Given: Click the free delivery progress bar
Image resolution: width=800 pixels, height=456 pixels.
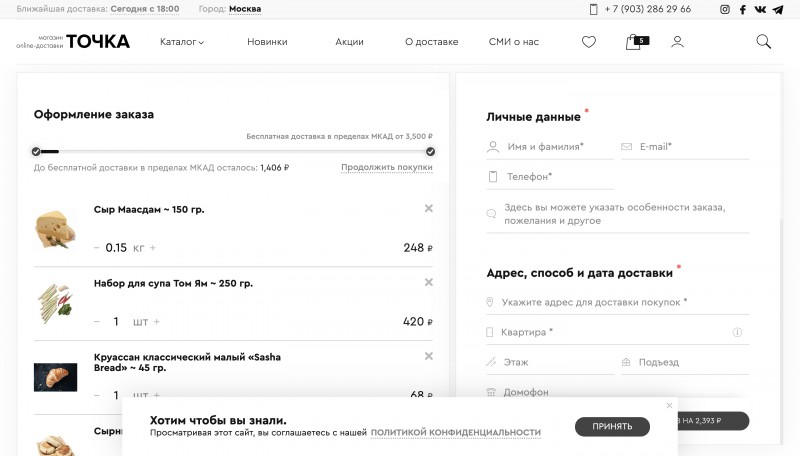Looking at the screenshot, I should tap(233, 151).
